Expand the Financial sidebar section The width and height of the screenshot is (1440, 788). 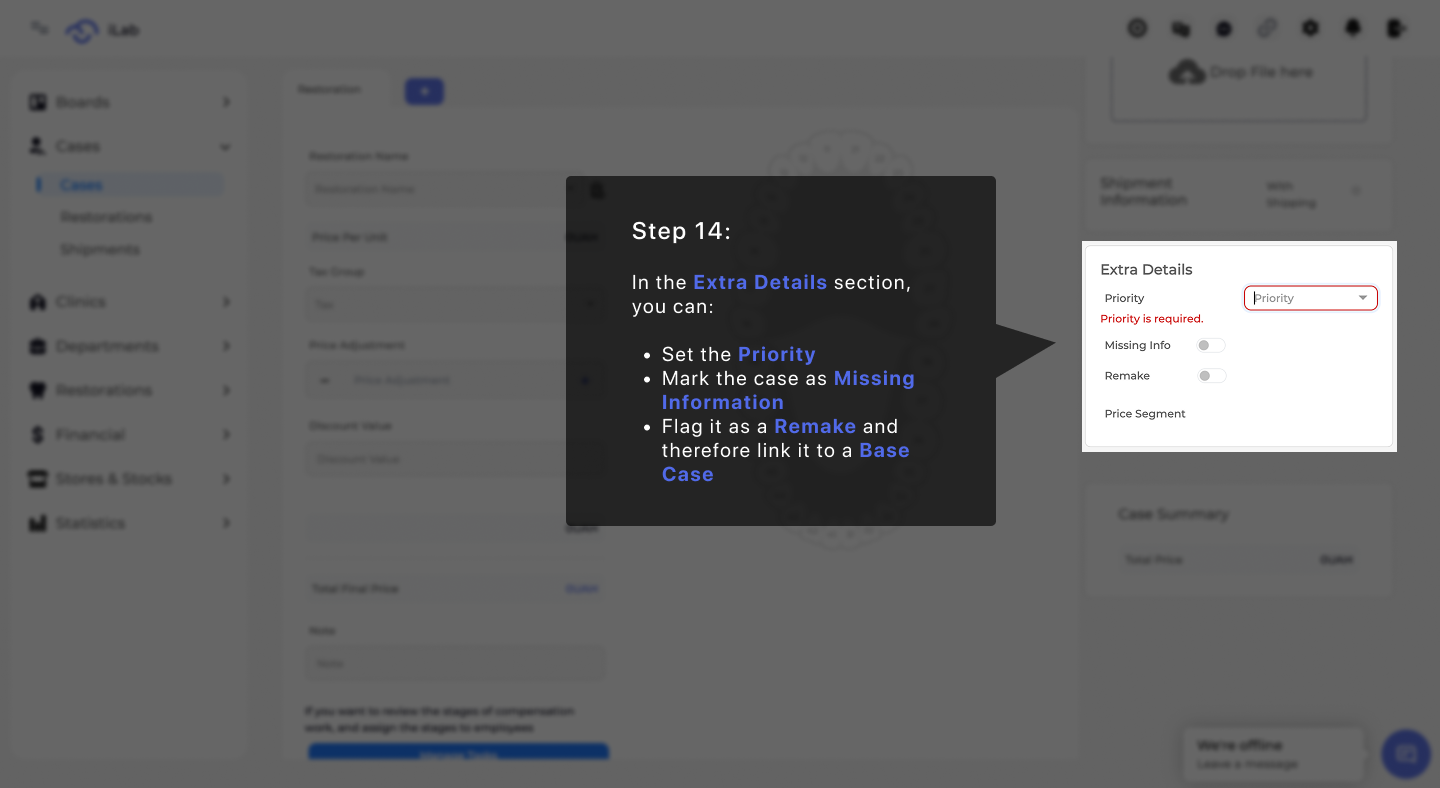coord(129,435)
